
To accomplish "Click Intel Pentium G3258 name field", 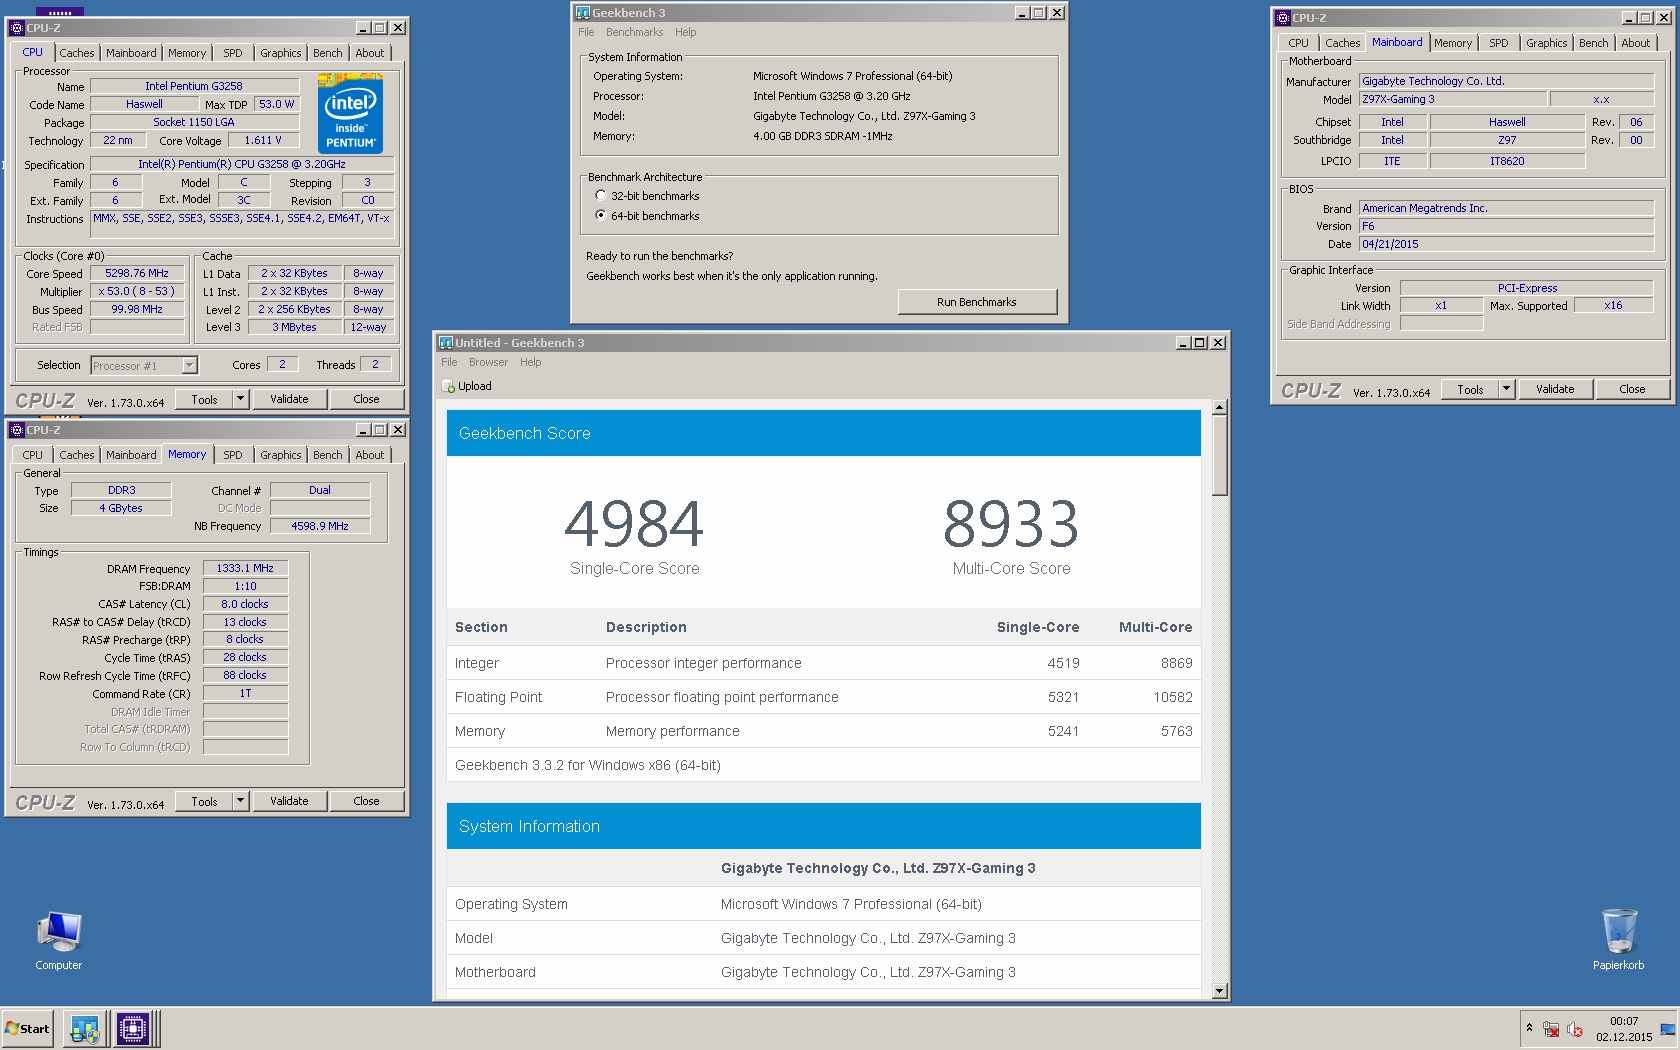I will (194, 86).
